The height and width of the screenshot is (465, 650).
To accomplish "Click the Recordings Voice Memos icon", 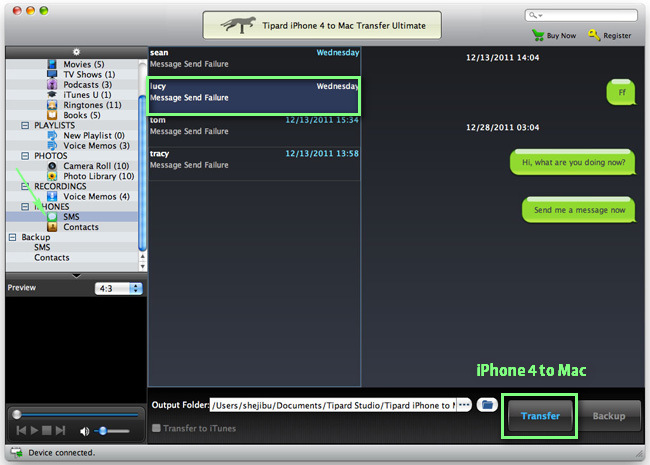I will (52, 196).
